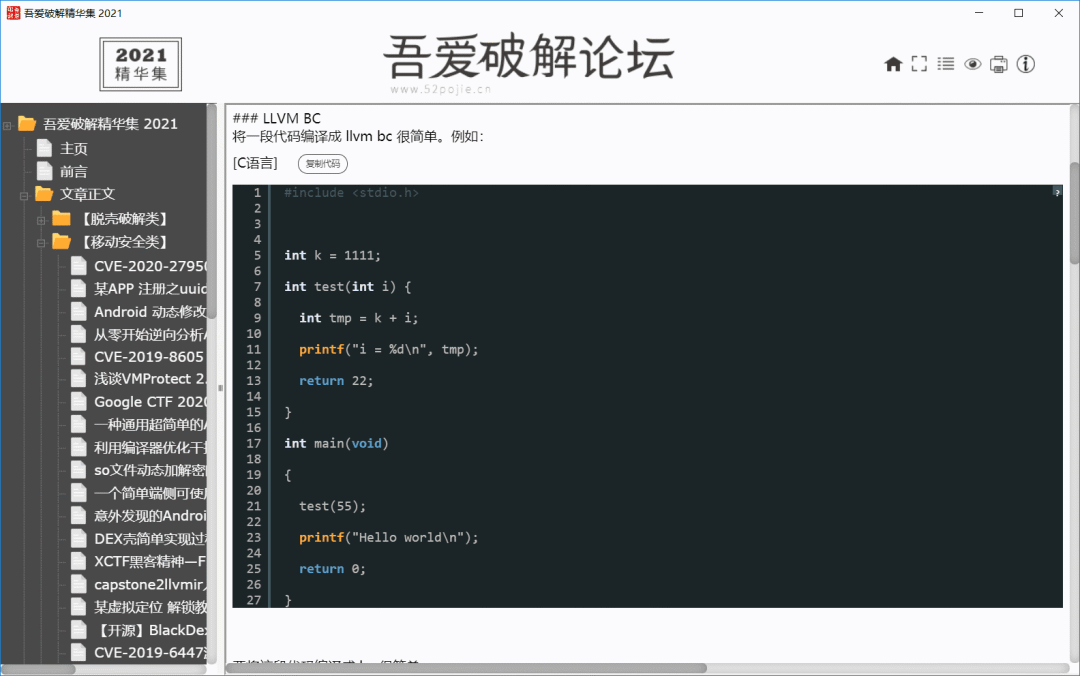Open the 浅谈VMProtect article

(150, 379)
